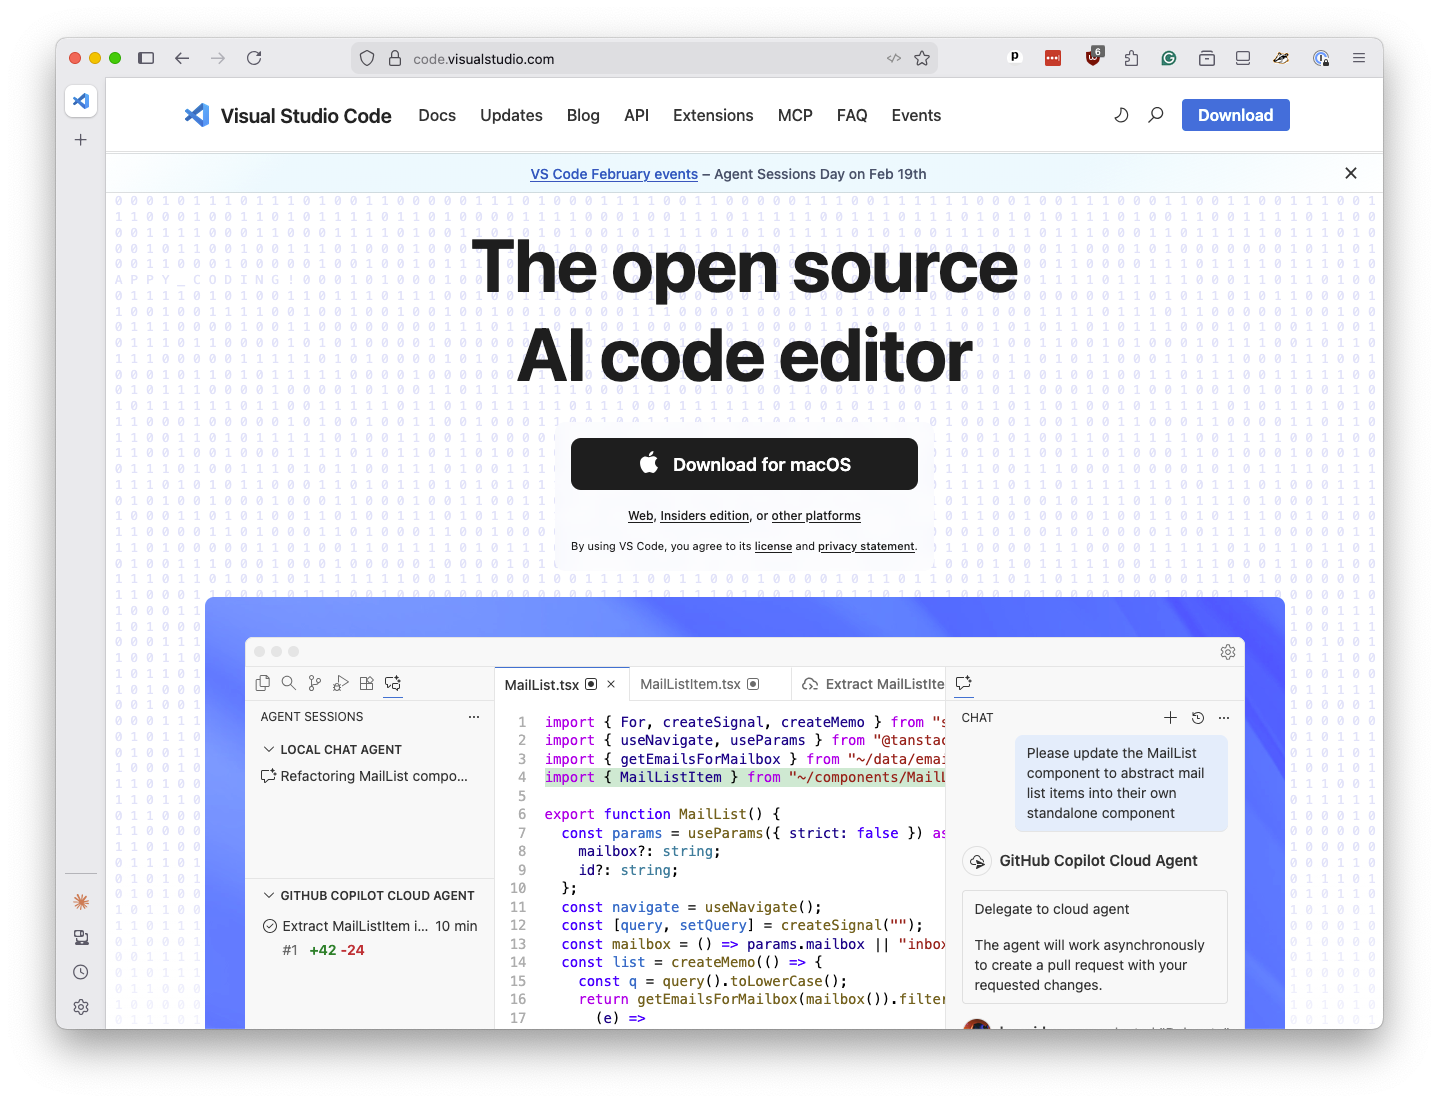This screenshot has height=1103, width=1439.
Task: Open more chat actions with the ellipsis icon
Action: 1224,717
